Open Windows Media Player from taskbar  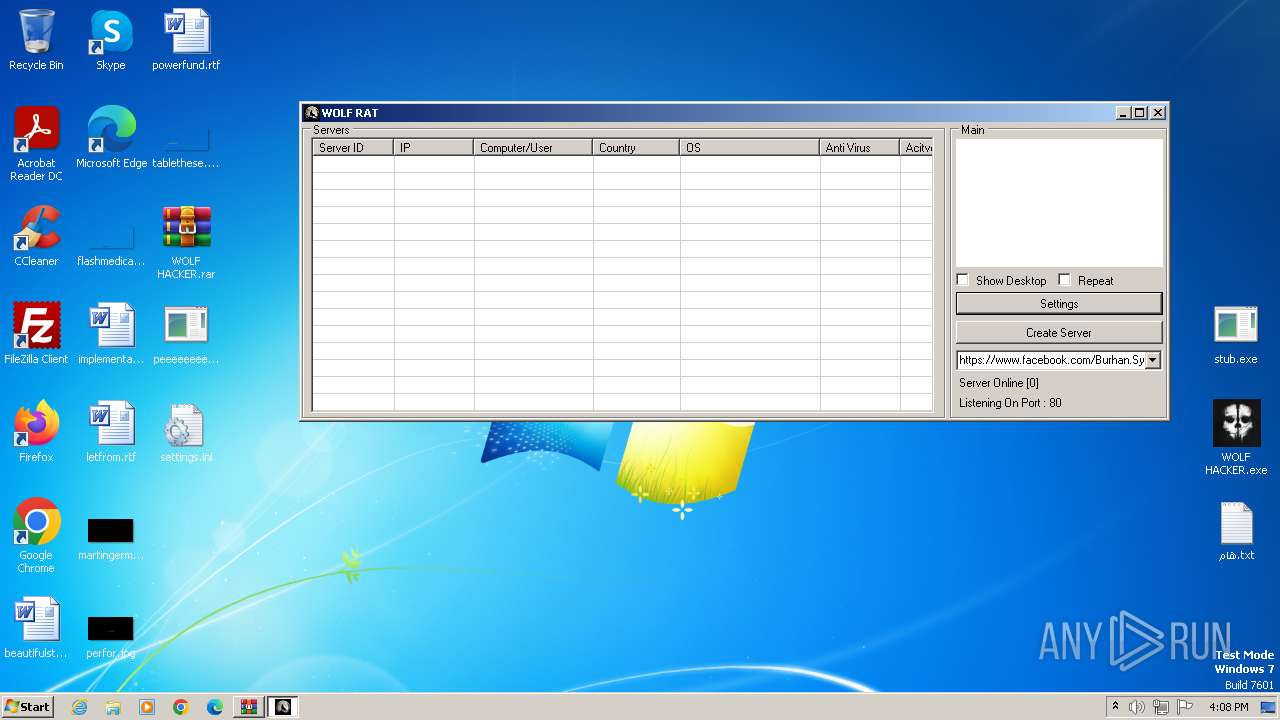coord(147,707)
